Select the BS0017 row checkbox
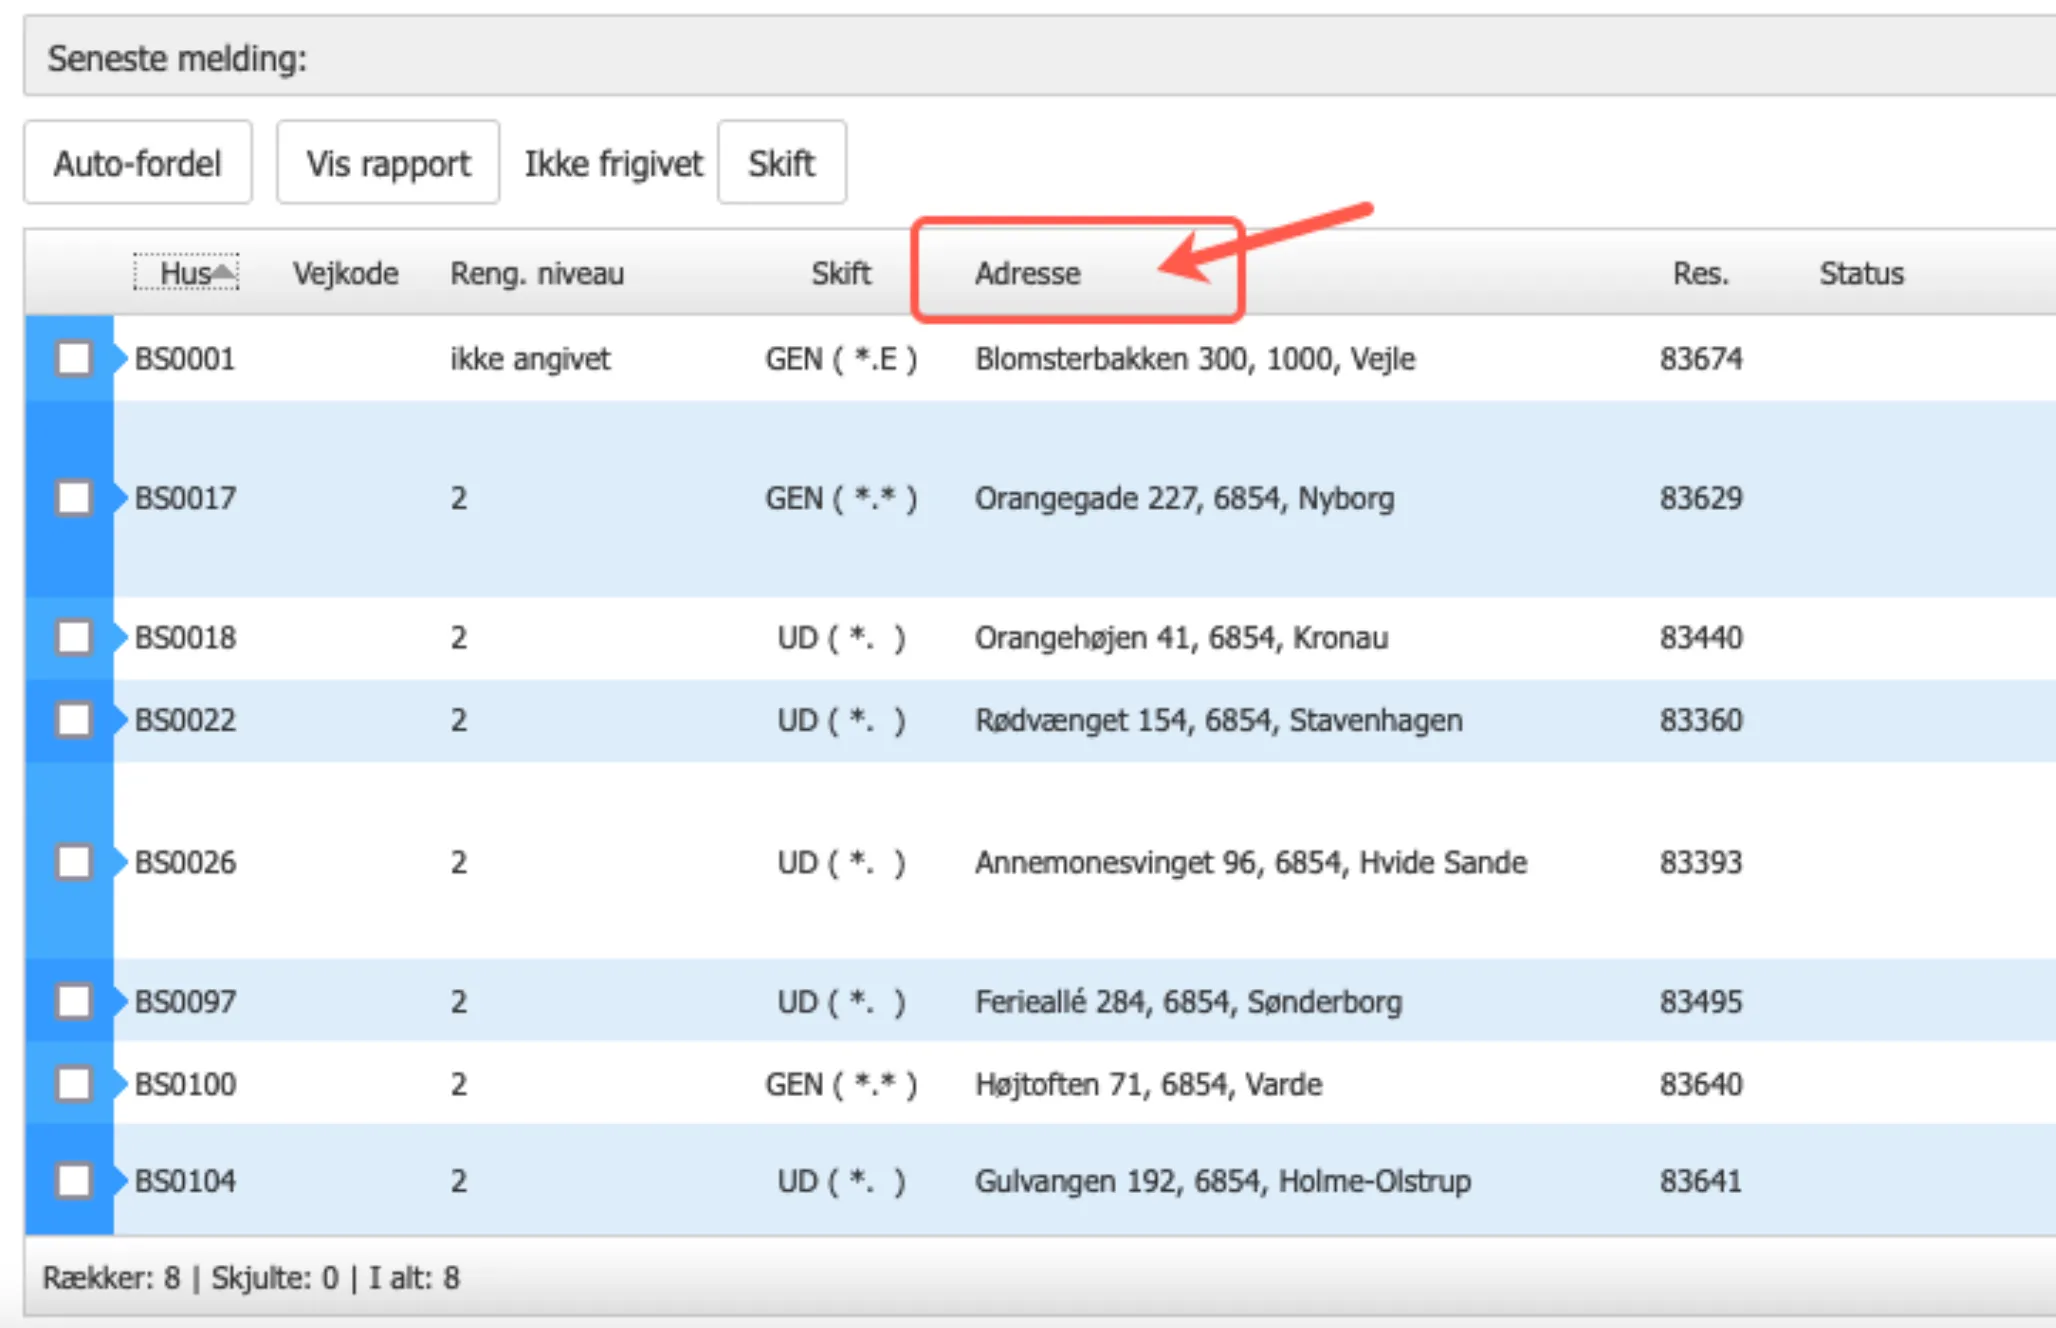This screenshot has width=2056, height=1328. point(74,497)
